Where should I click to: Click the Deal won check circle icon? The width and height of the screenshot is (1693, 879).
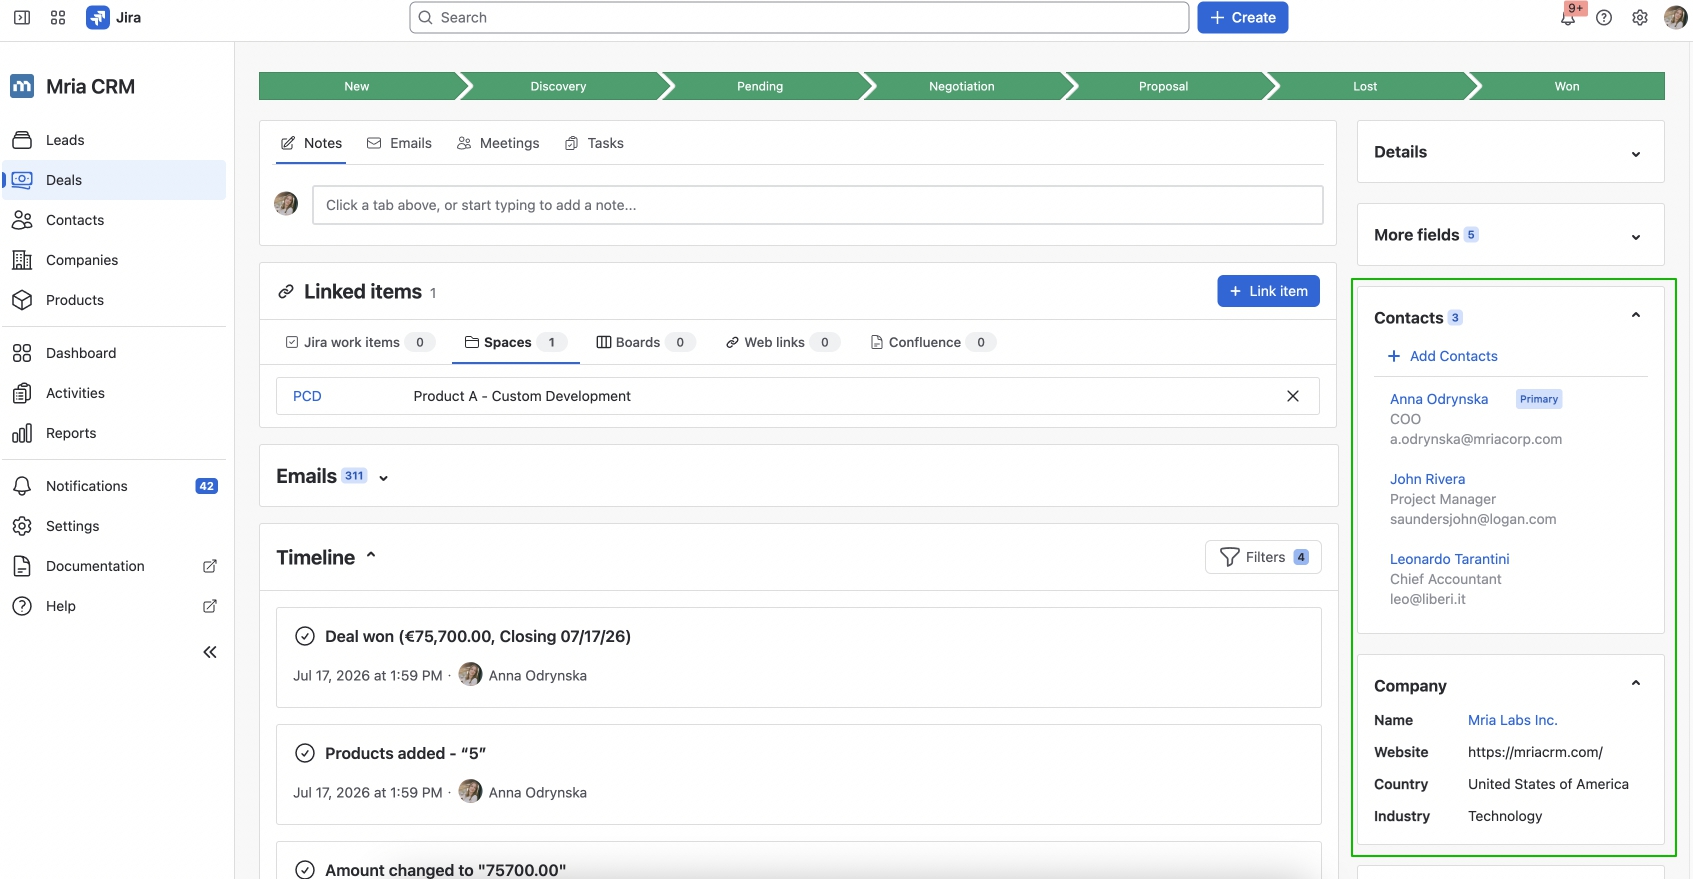[305, 636]
